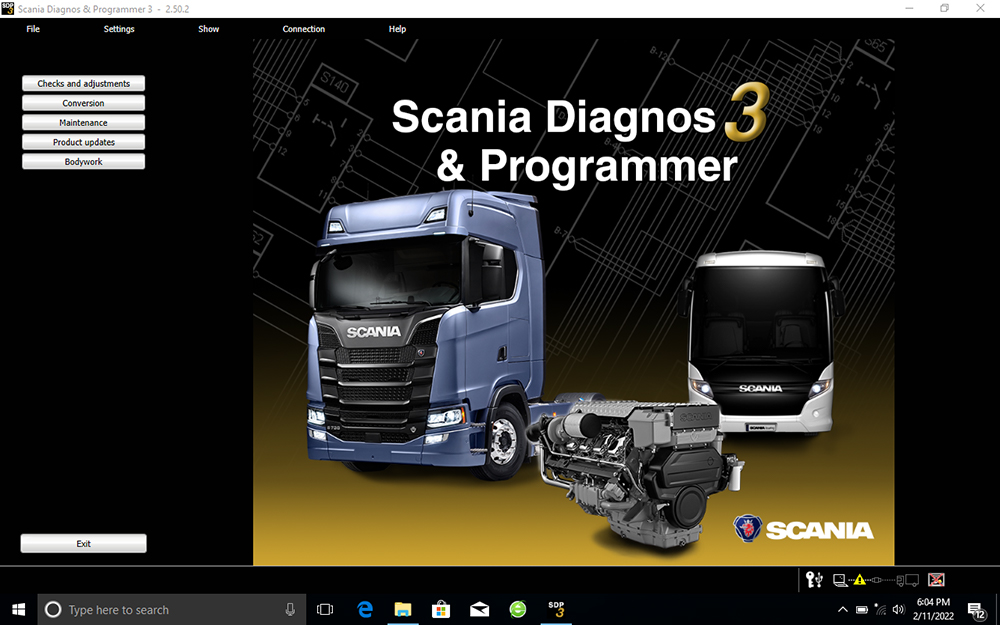Open the Checks and adjustments section

pos(84,84)
